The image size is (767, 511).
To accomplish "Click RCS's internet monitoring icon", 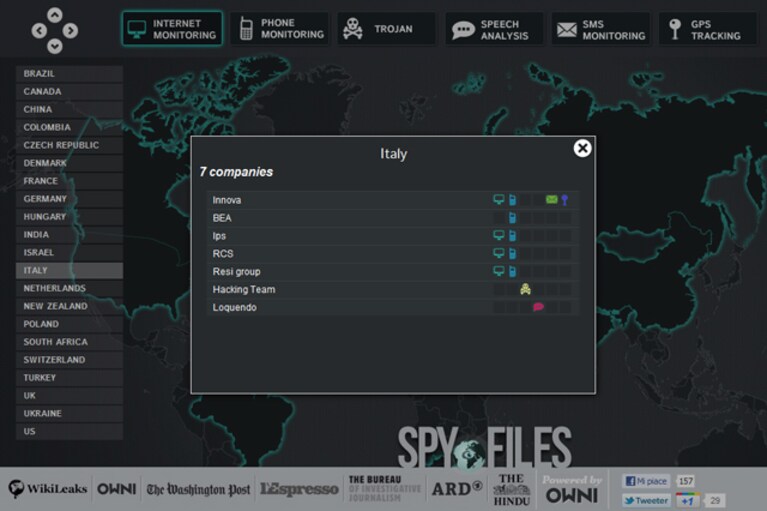I will pos(498,253).
